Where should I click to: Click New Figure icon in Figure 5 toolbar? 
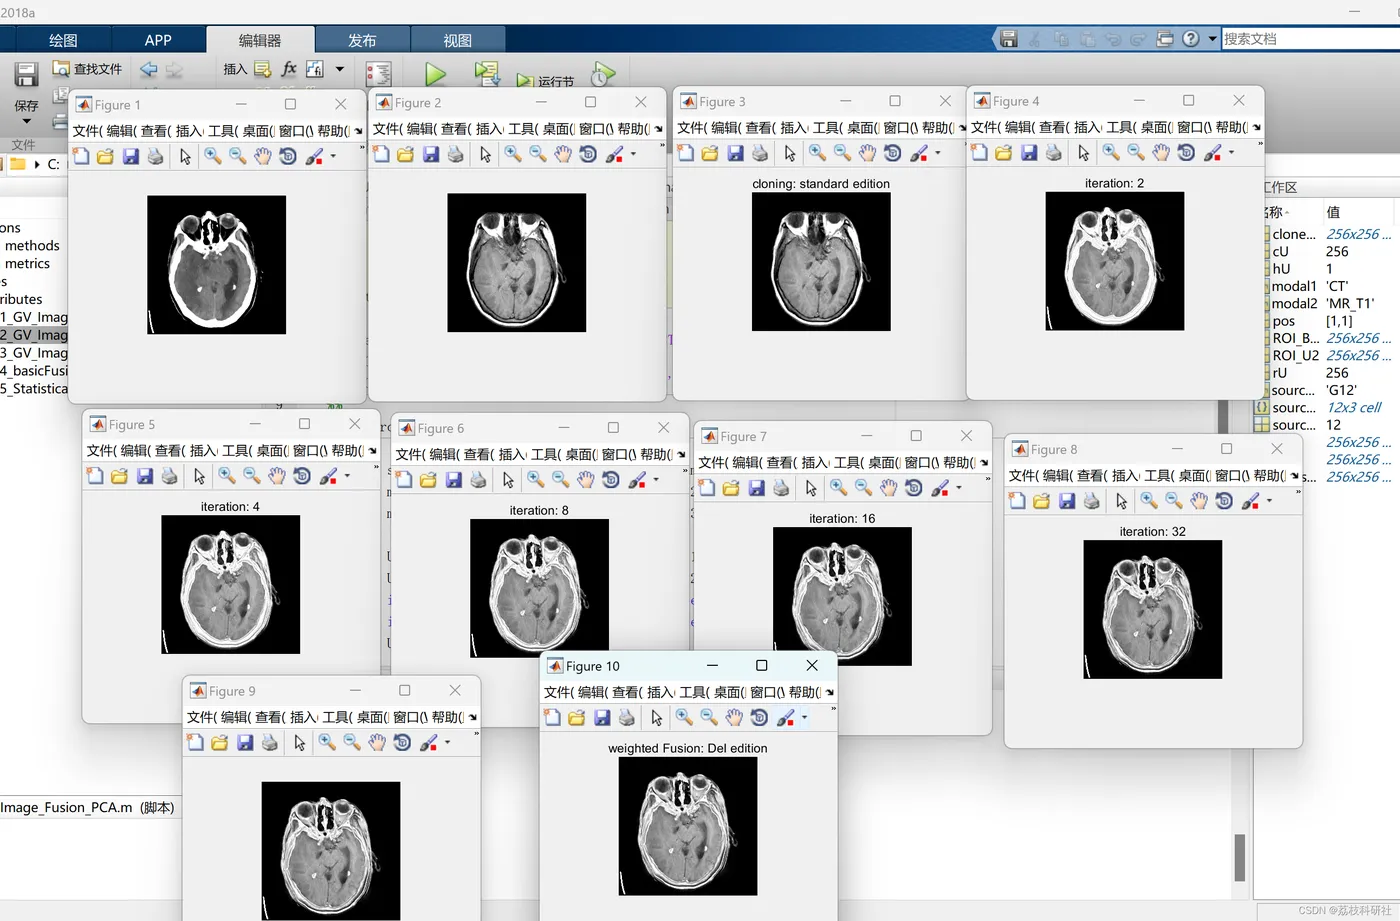point(95,476)
